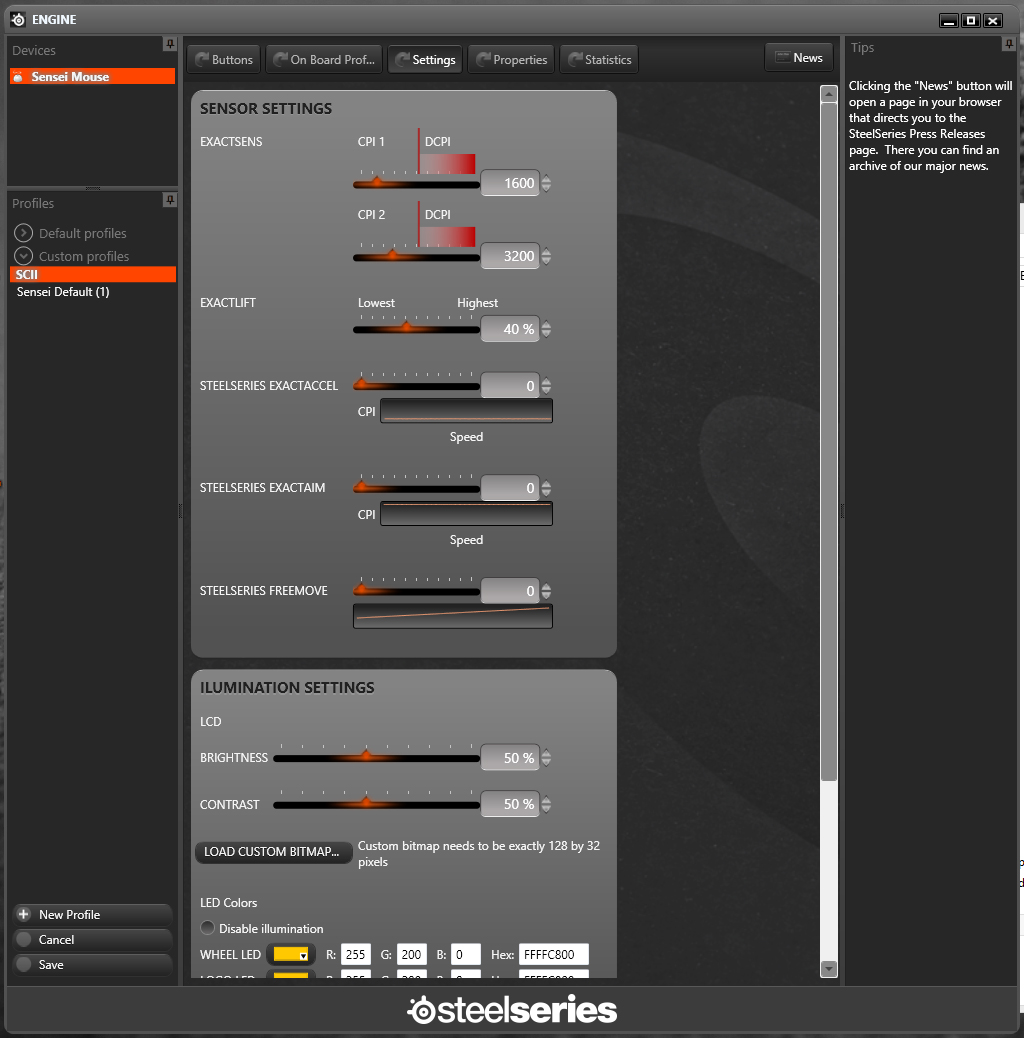Image resolution: width=1024 pixels, height=1038 pixels.
Task: Click the ExactAccel CPI speed graph
Action: (x=466, y=410)
